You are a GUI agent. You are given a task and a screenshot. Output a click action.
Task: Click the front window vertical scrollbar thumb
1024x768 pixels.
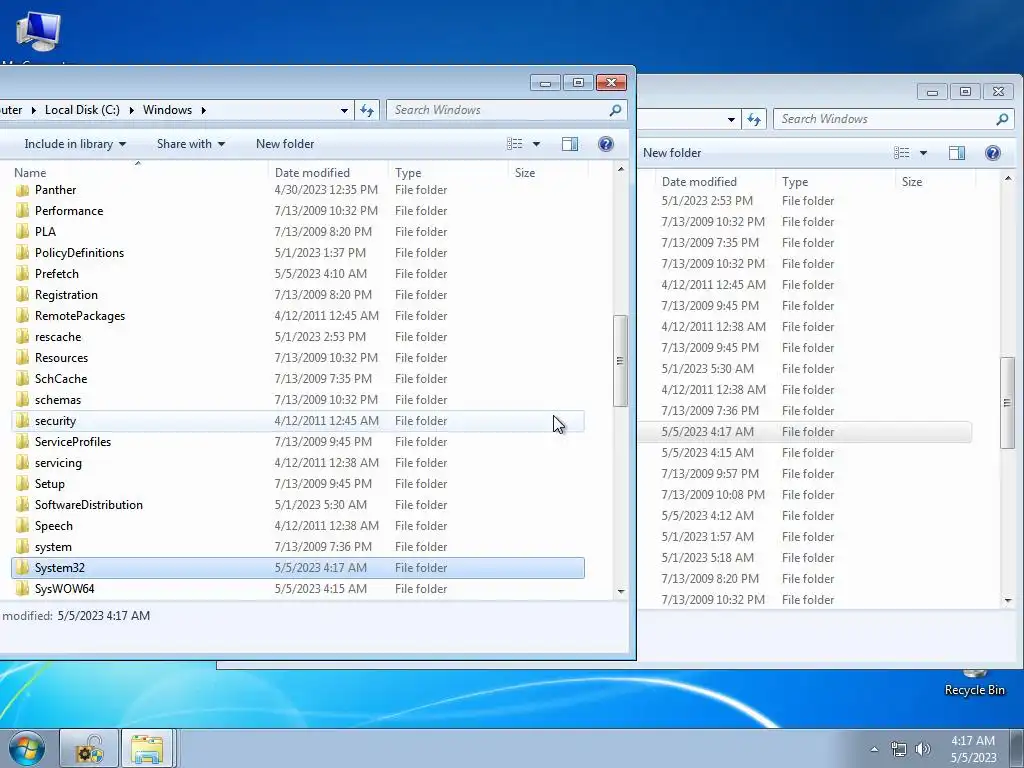(620, 360)
